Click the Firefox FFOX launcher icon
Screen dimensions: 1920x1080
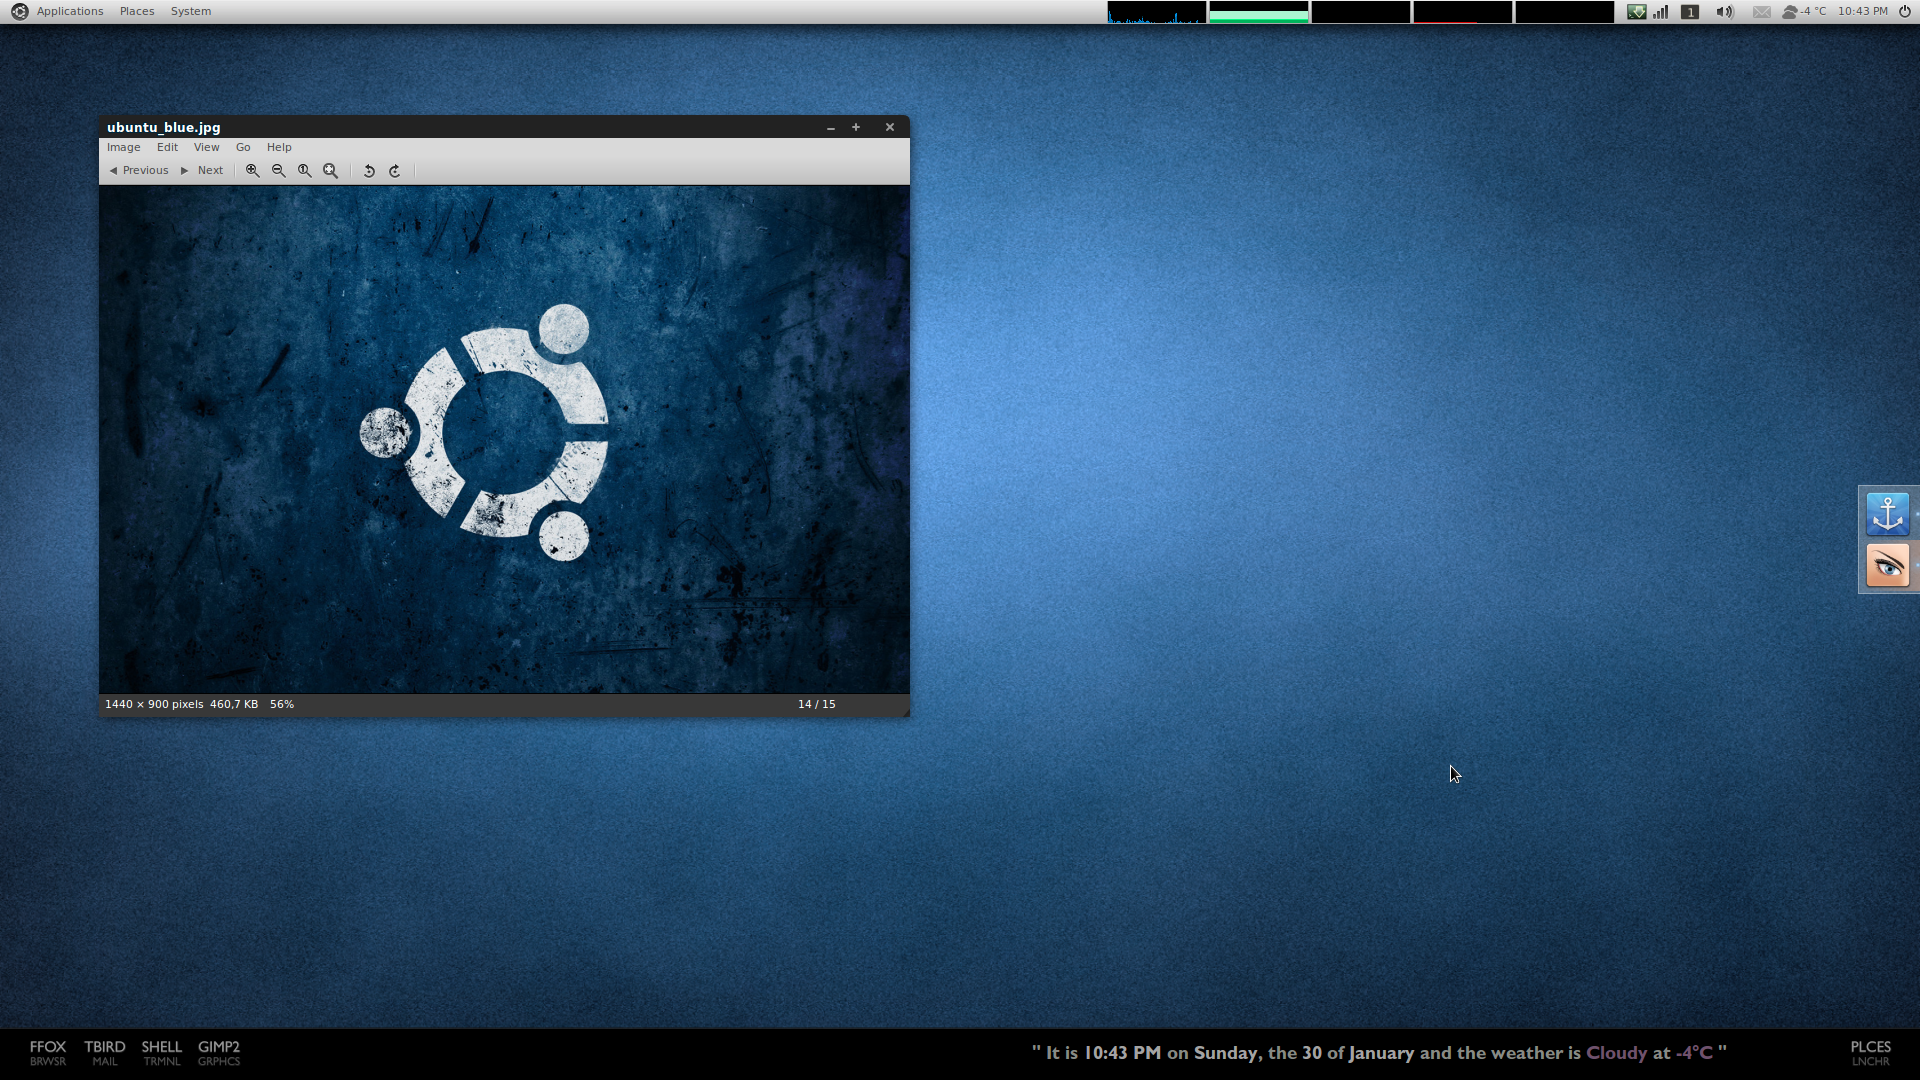tap(47, 1051)
